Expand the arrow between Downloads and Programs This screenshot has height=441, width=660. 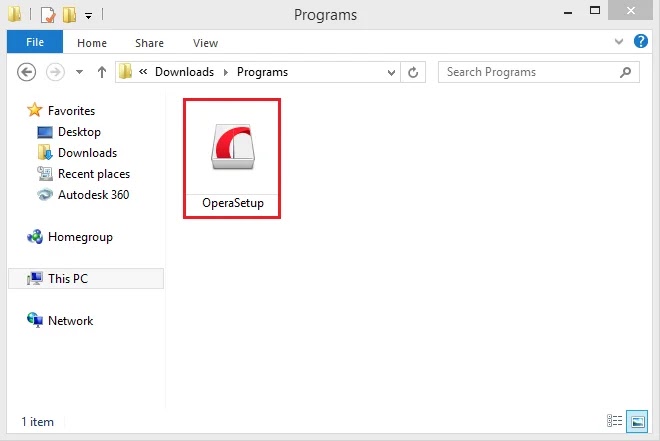(x=226, y=72)
